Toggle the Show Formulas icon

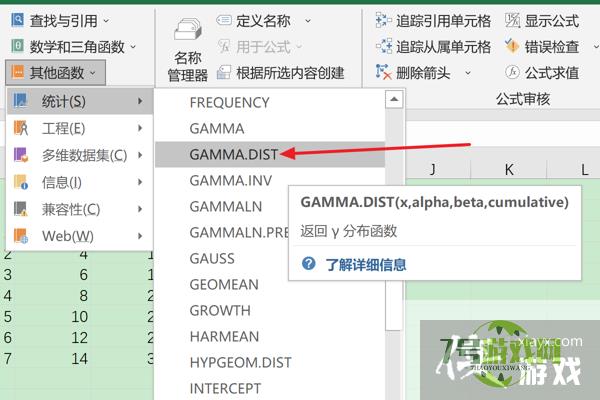513,20
